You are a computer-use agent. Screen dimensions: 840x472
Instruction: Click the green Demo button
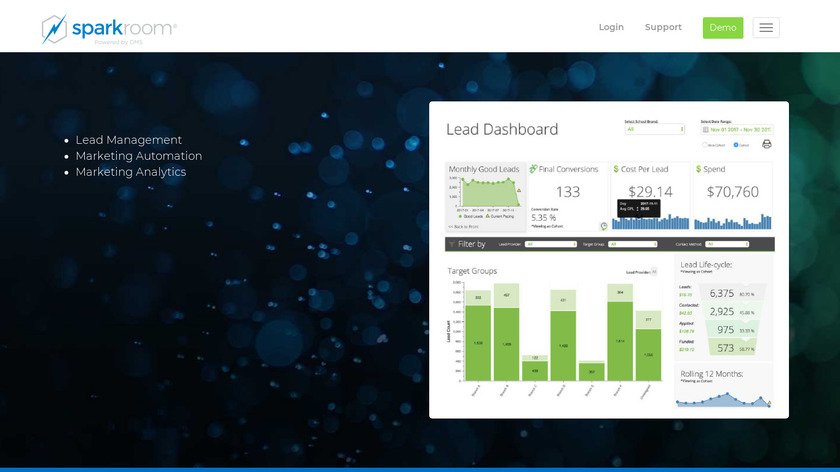tap(723, 28)
